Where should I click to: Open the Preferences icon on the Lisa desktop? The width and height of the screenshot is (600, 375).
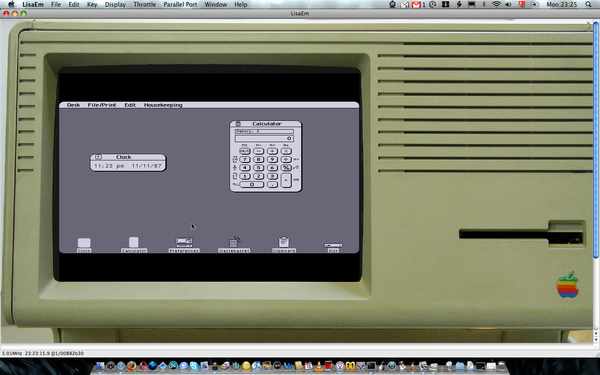(x=184, y=245)
